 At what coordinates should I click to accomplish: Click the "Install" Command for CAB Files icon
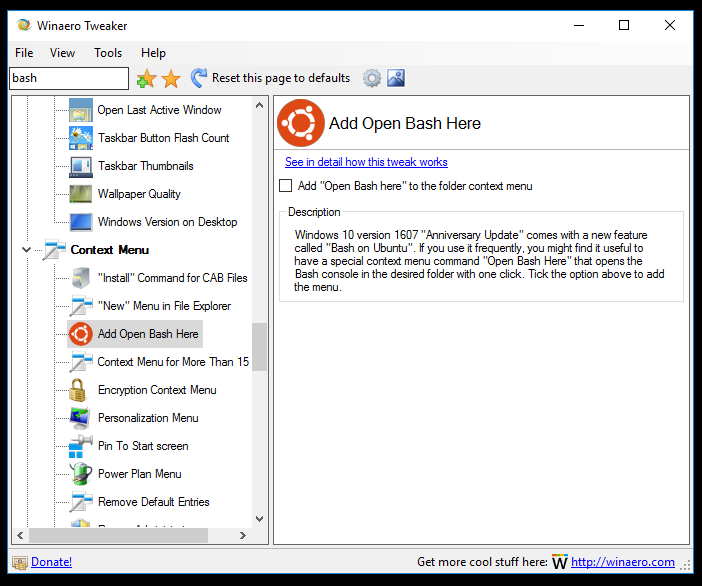click(81, 278)
